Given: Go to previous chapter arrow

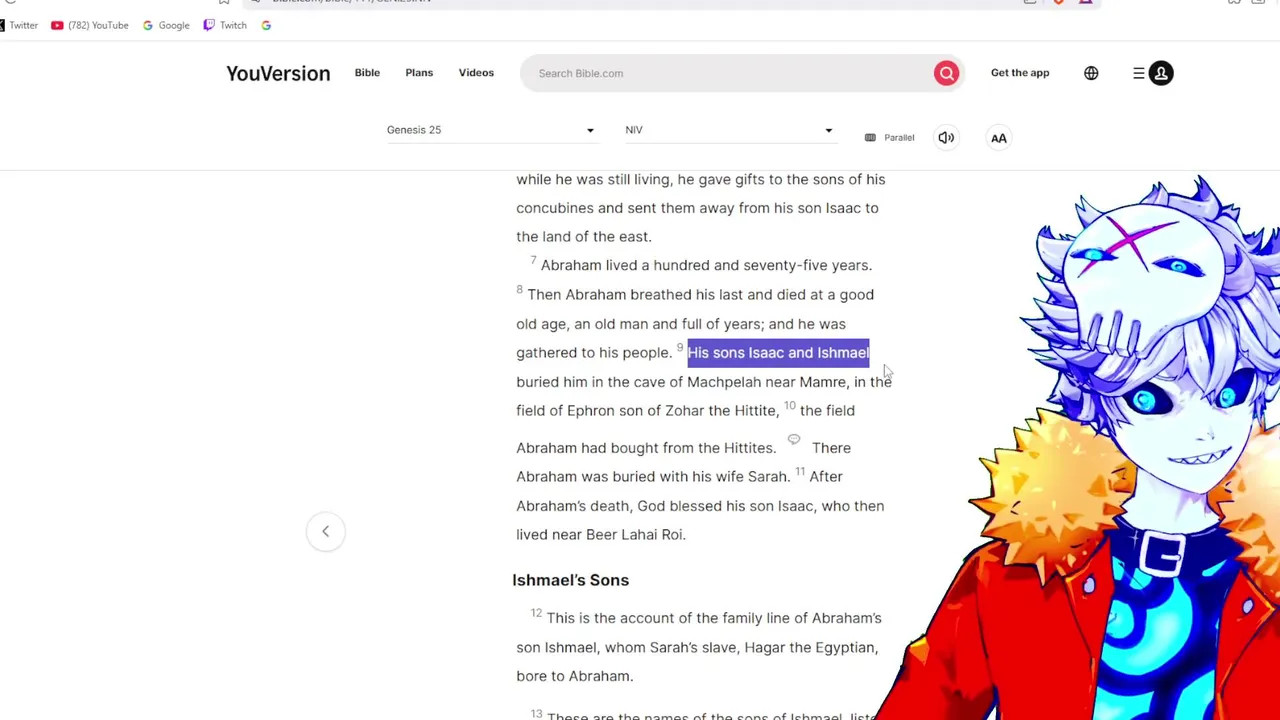Looking at the screenshot, I should 325,531.
